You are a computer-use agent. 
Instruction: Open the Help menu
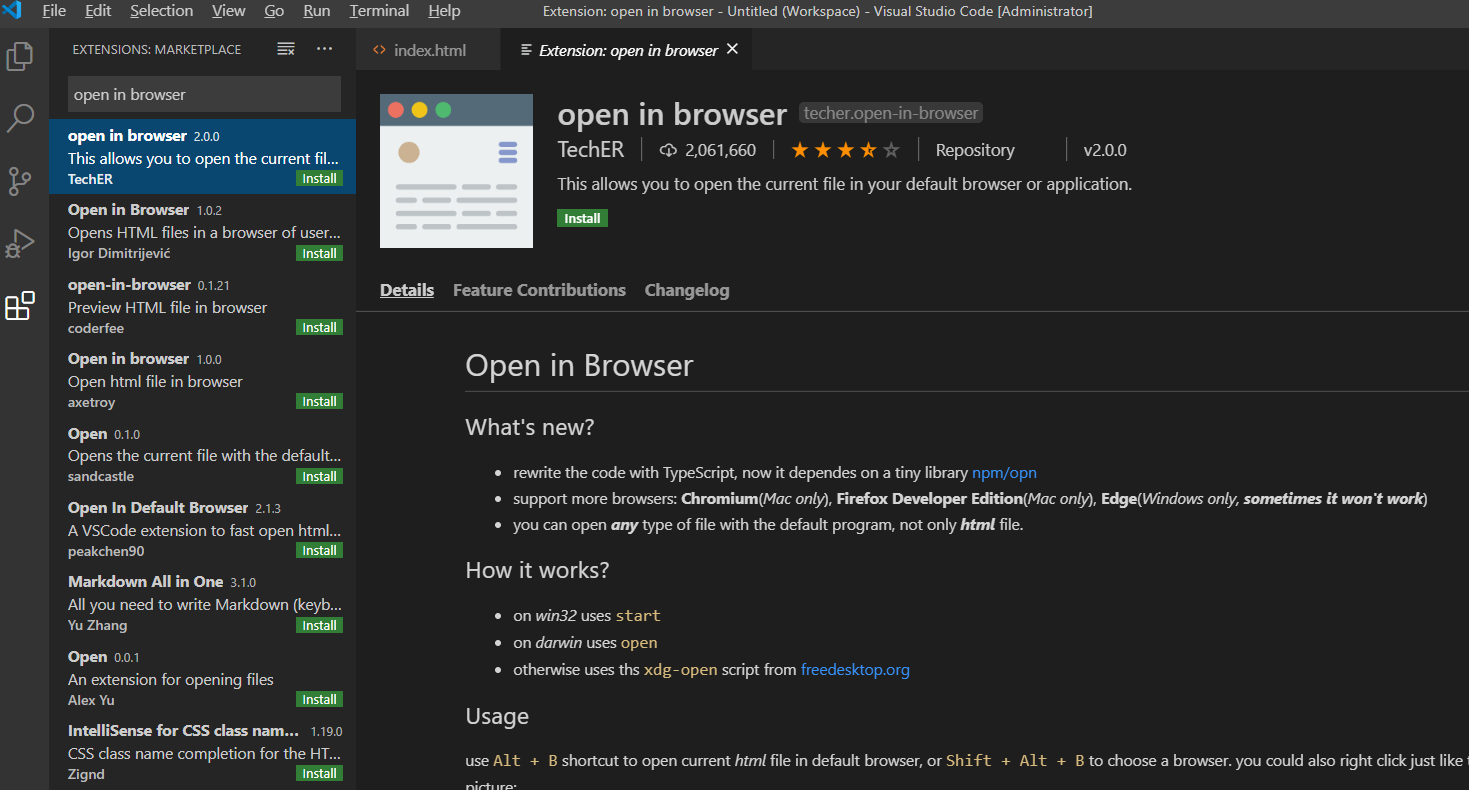444,11
